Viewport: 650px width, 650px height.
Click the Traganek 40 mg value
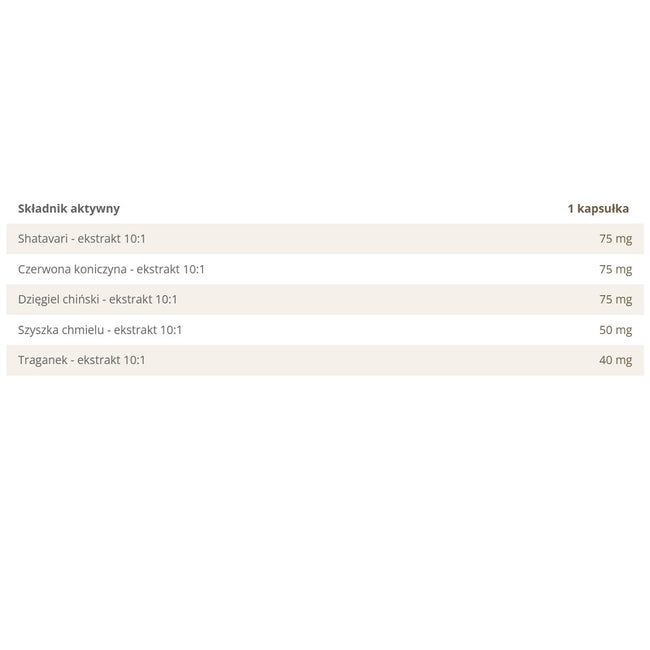click(616, 361)
